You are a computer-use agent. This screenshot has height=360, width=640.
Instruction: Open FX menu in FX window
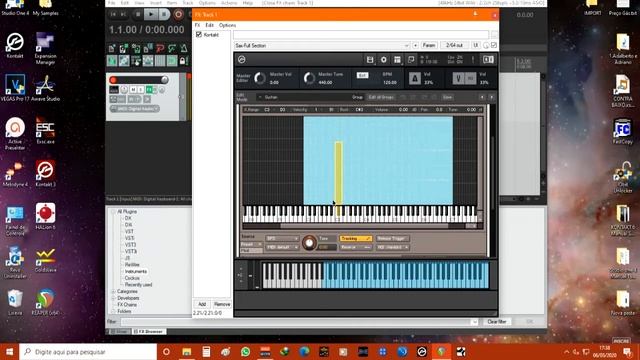[197, 25]
